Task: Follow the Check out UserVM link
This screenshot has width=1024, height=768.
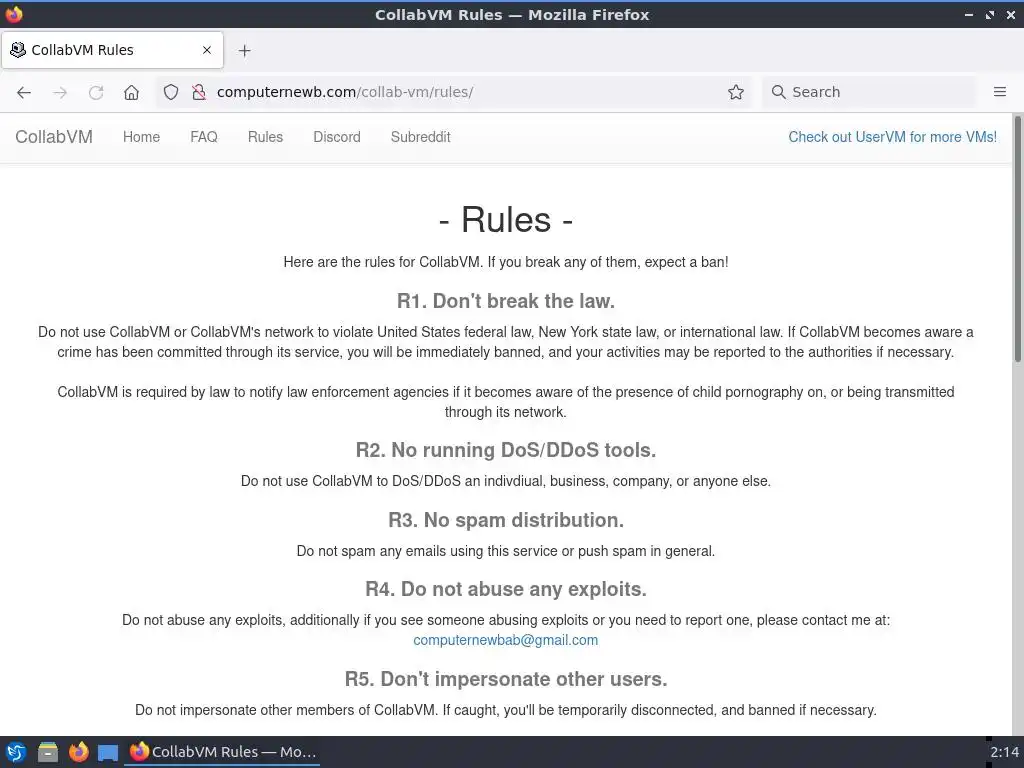Action: pos(893,137)
